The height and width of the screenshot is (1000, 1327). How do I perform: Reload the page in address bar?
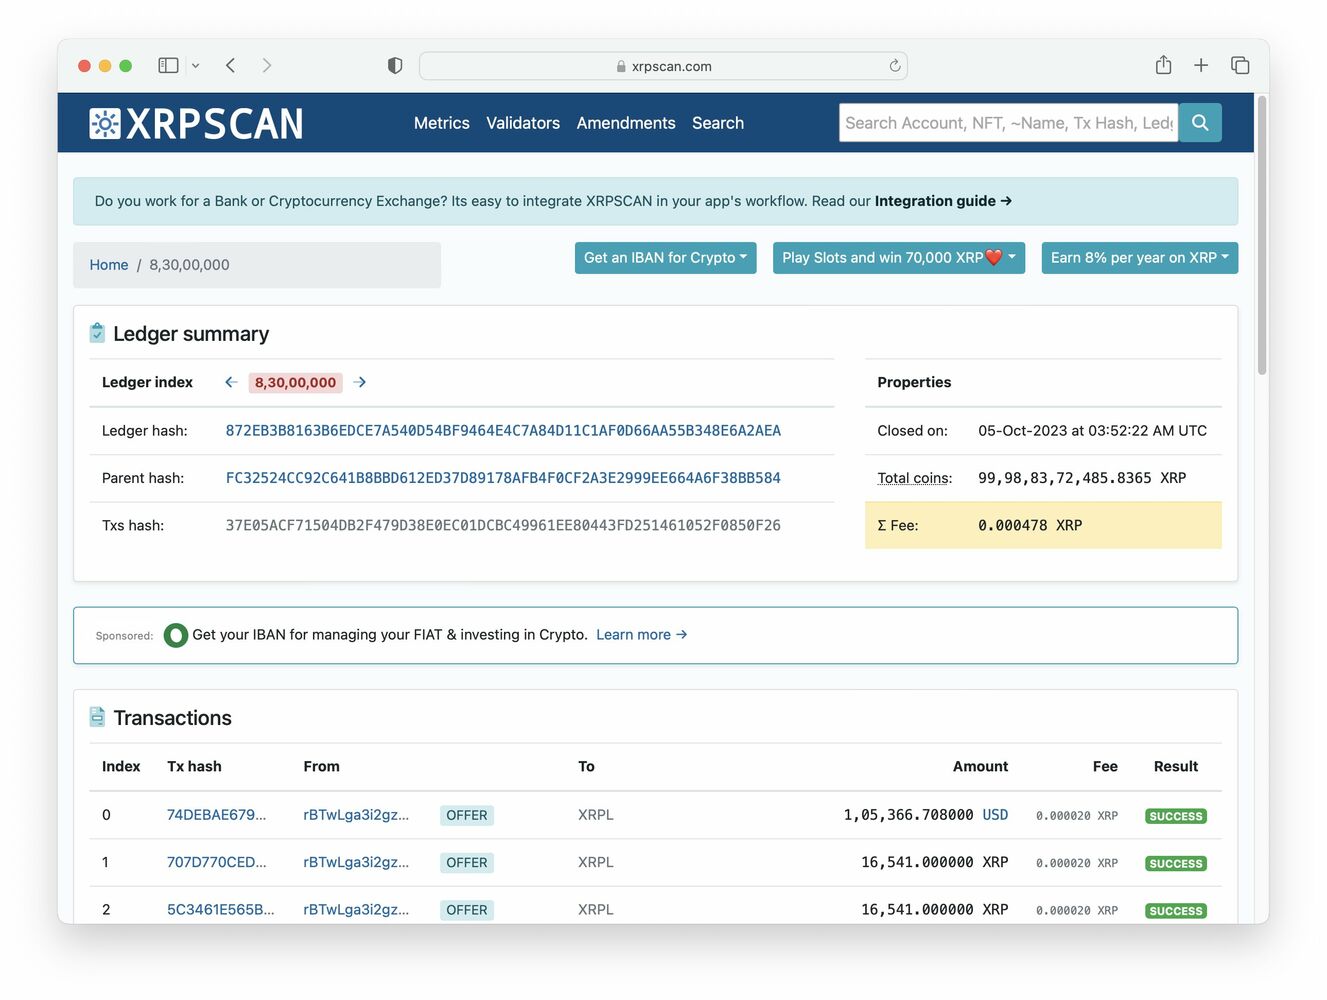pos(895,66)
